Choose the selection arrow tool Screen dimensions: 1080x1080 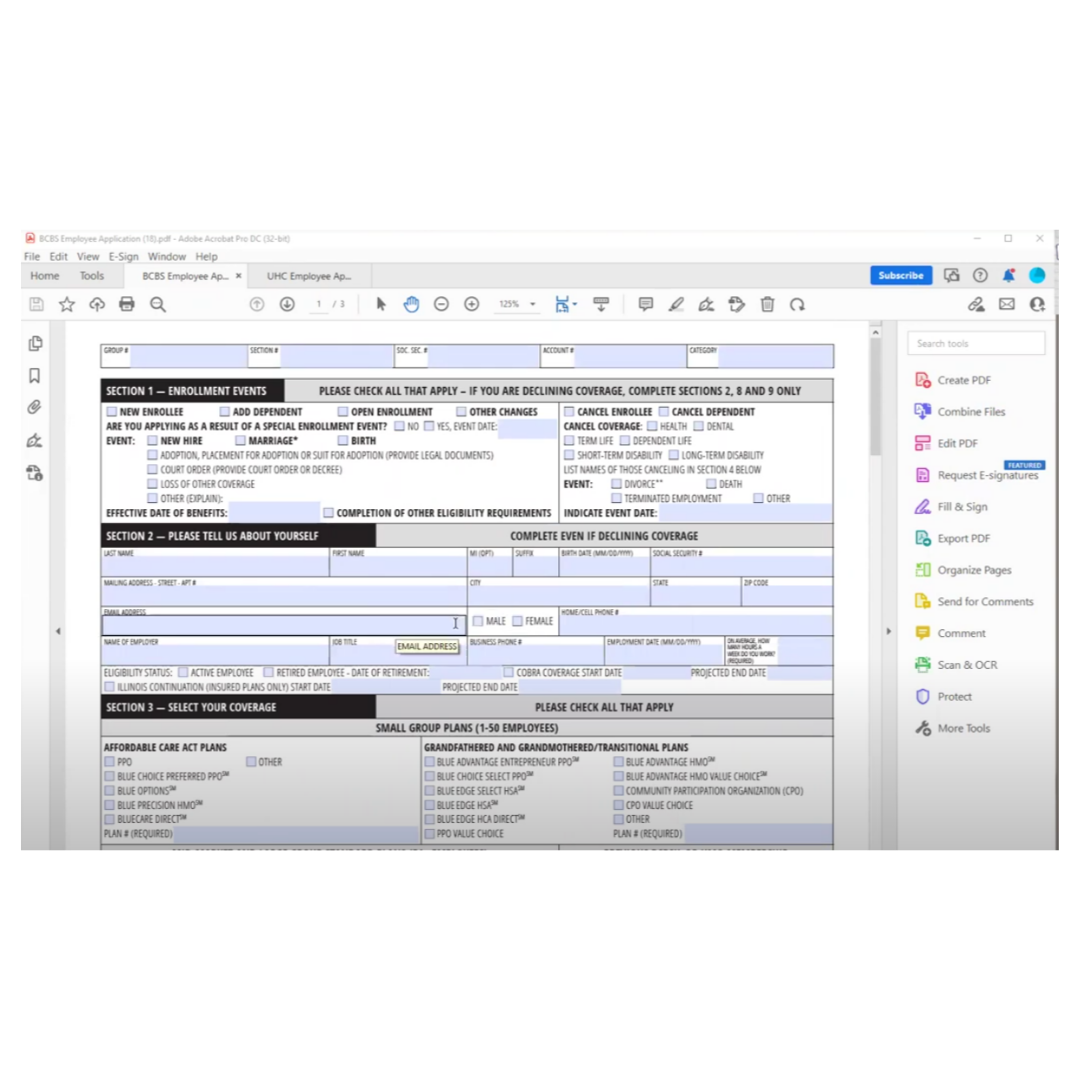[x=381, y=304]
